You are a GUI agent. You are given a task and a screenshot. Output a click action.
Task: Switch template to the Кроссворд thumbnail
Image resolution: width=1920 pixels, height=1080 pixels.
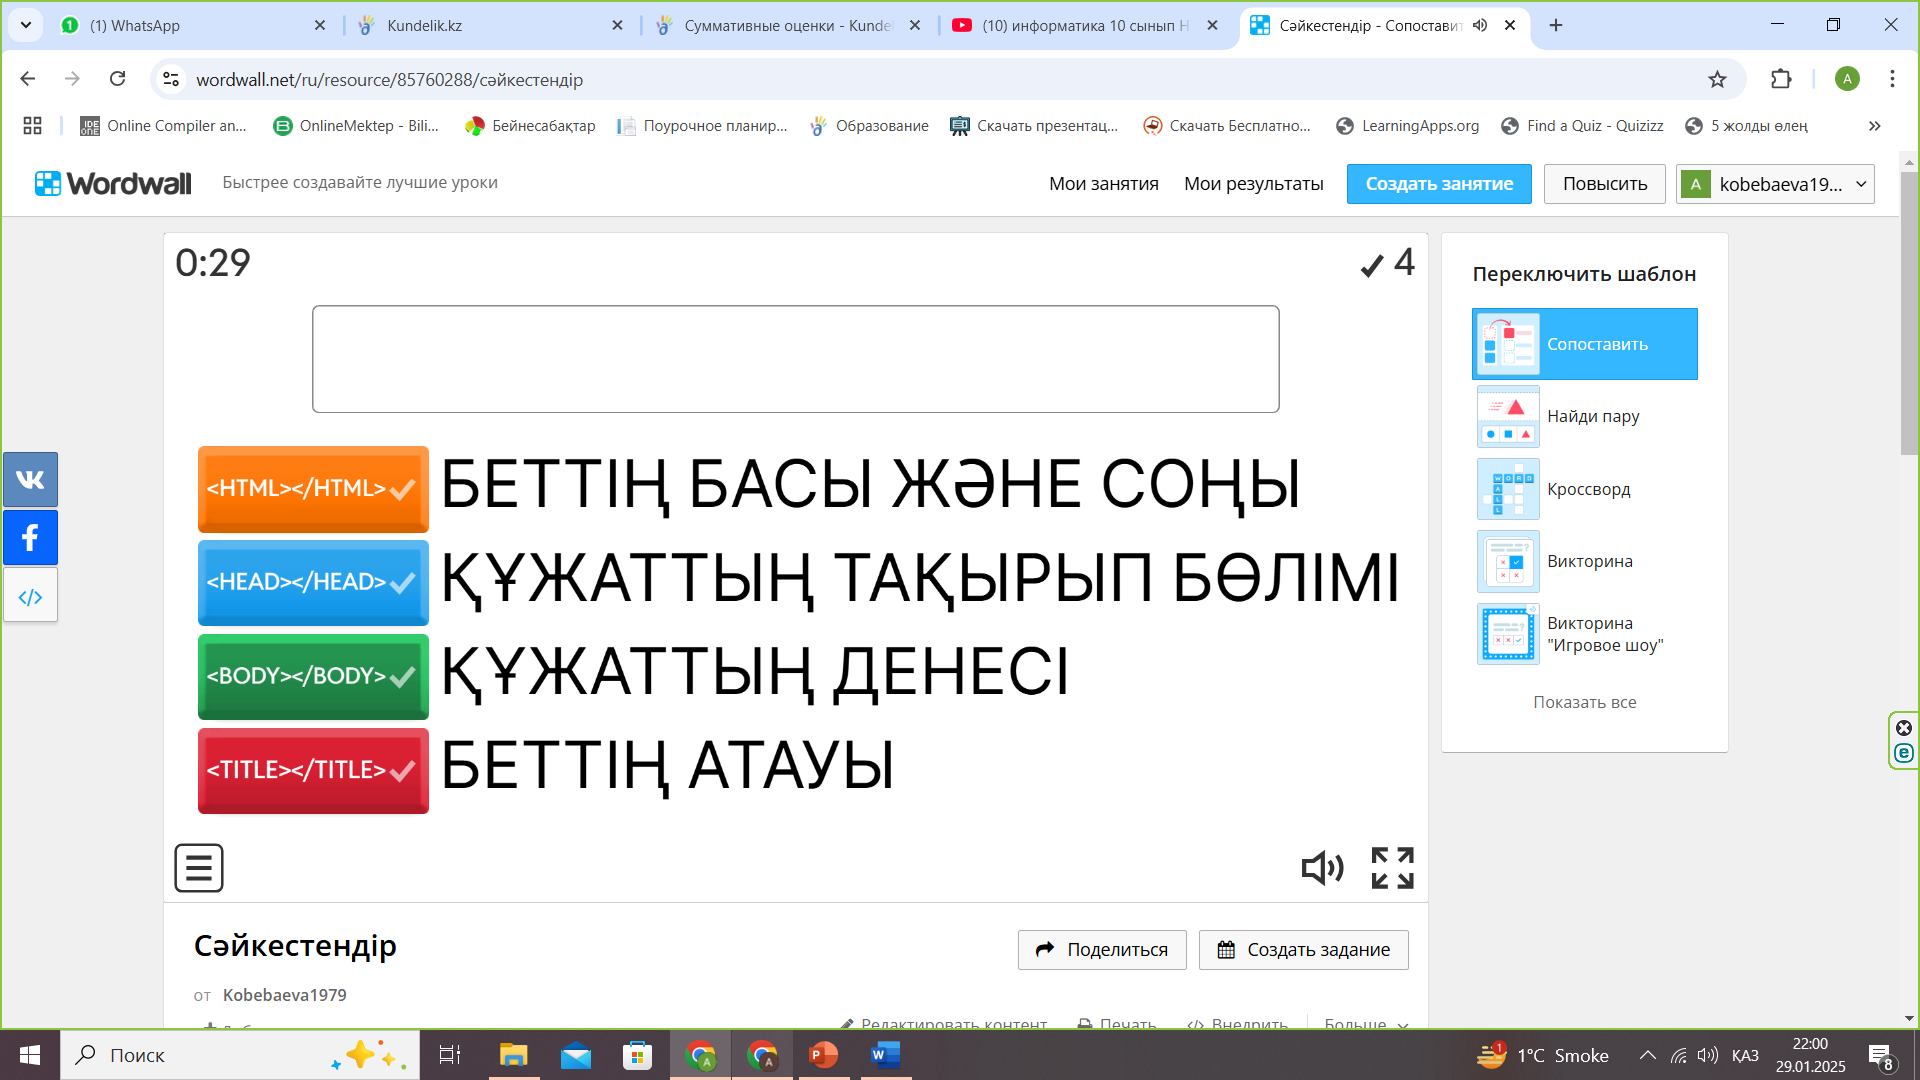click(1508, 489)
